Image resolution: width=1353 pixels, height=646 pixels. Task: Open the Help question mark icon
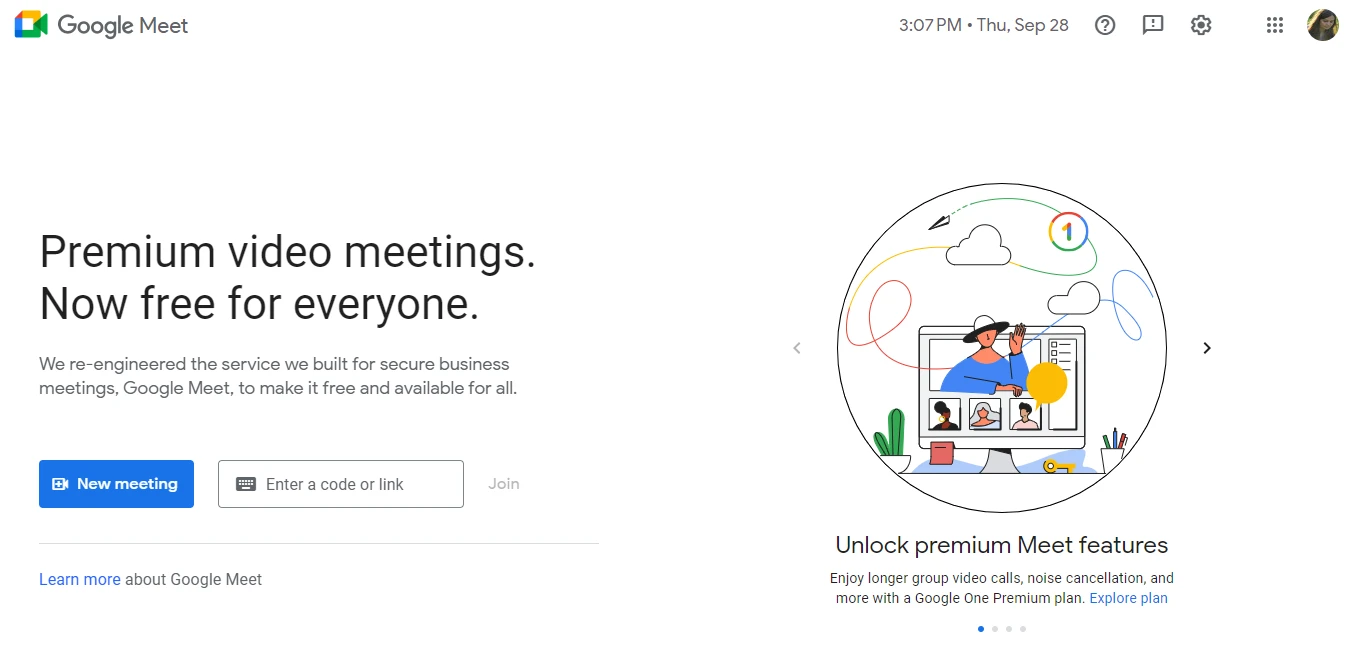click(x=1105, y=25)
